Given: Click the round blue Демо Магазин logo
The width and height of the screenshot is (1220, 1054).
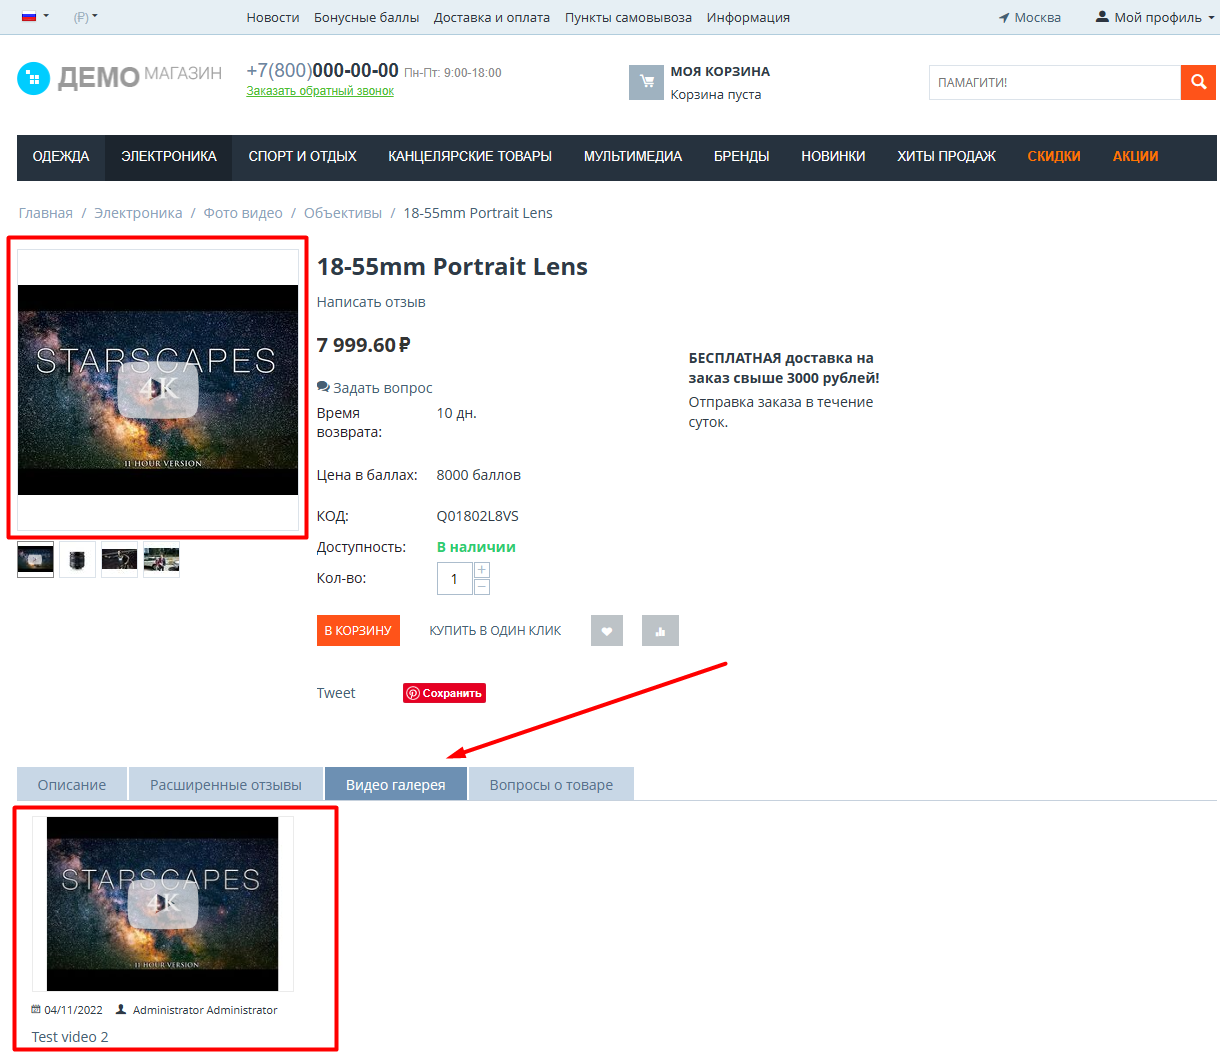Looking at the screenshot, I should pos(33,78).
